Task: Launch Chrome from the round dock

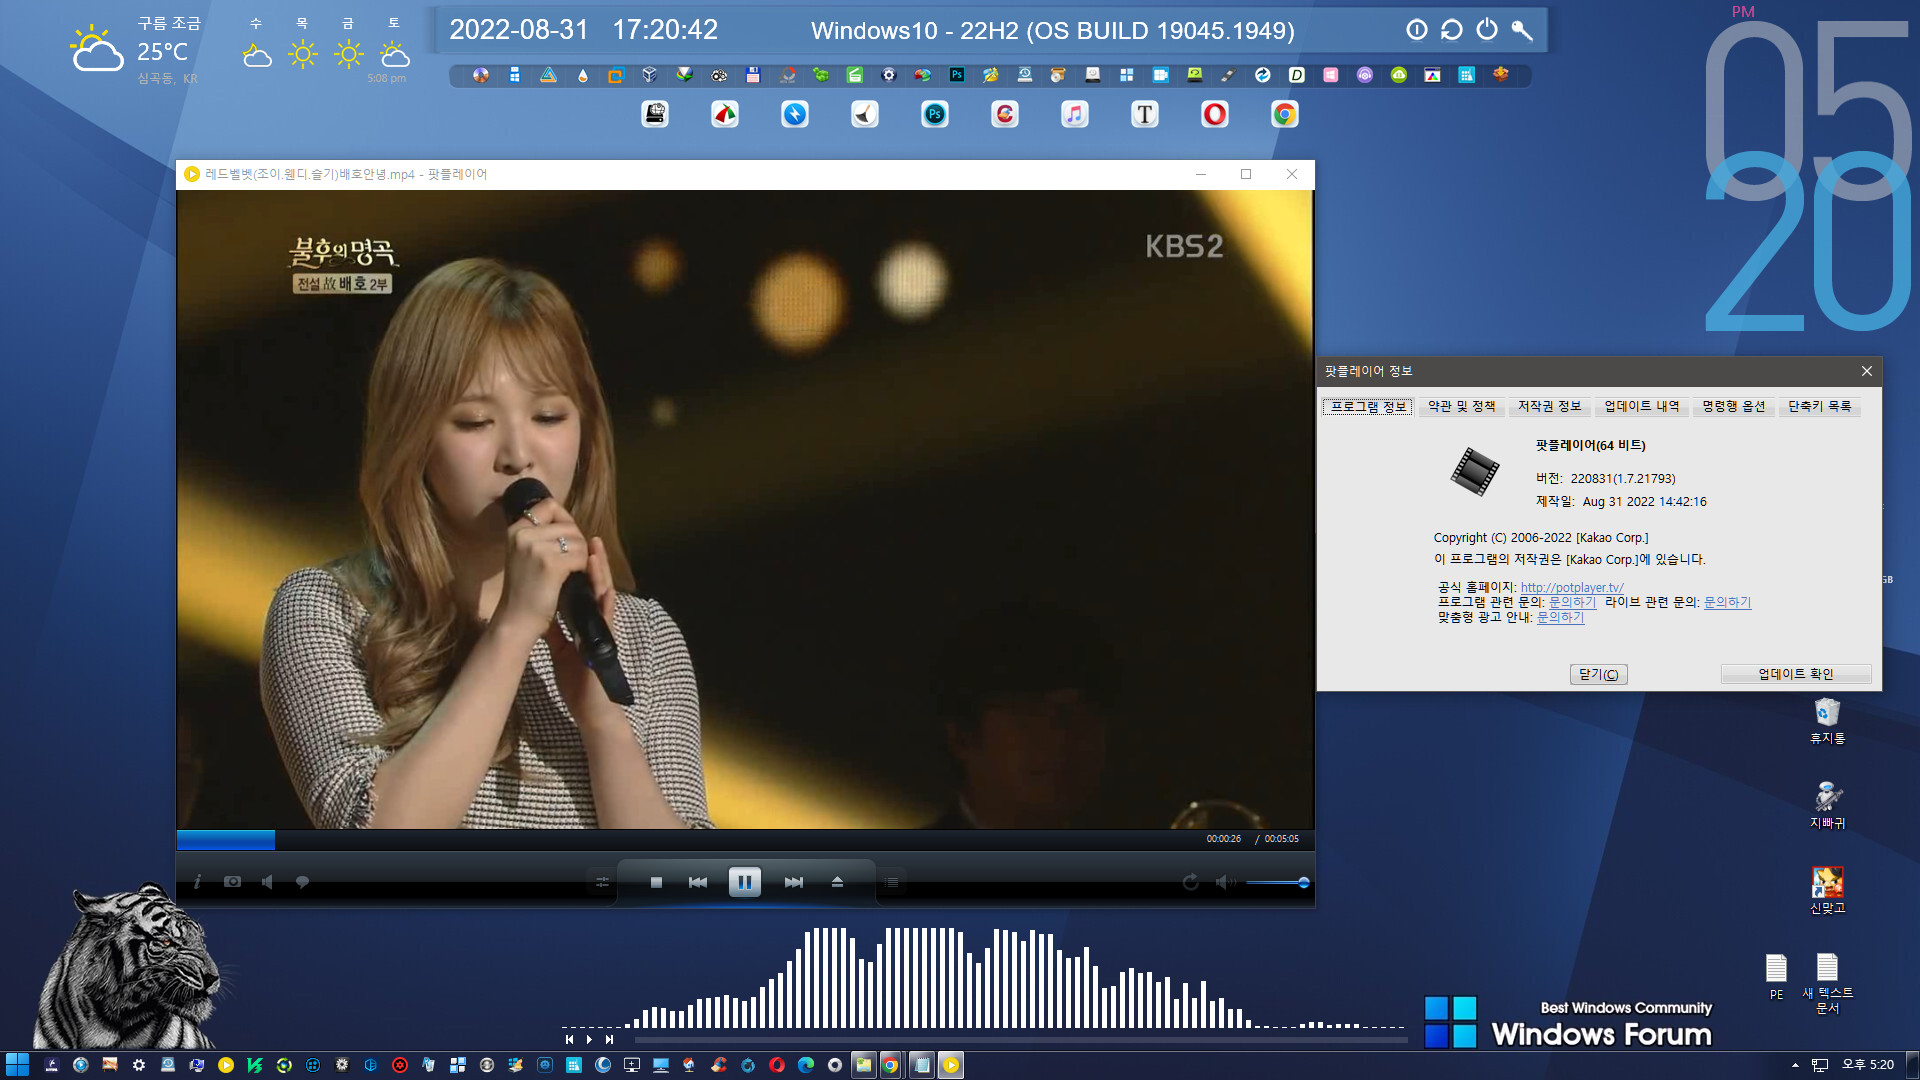Action: coord(1284,114)
